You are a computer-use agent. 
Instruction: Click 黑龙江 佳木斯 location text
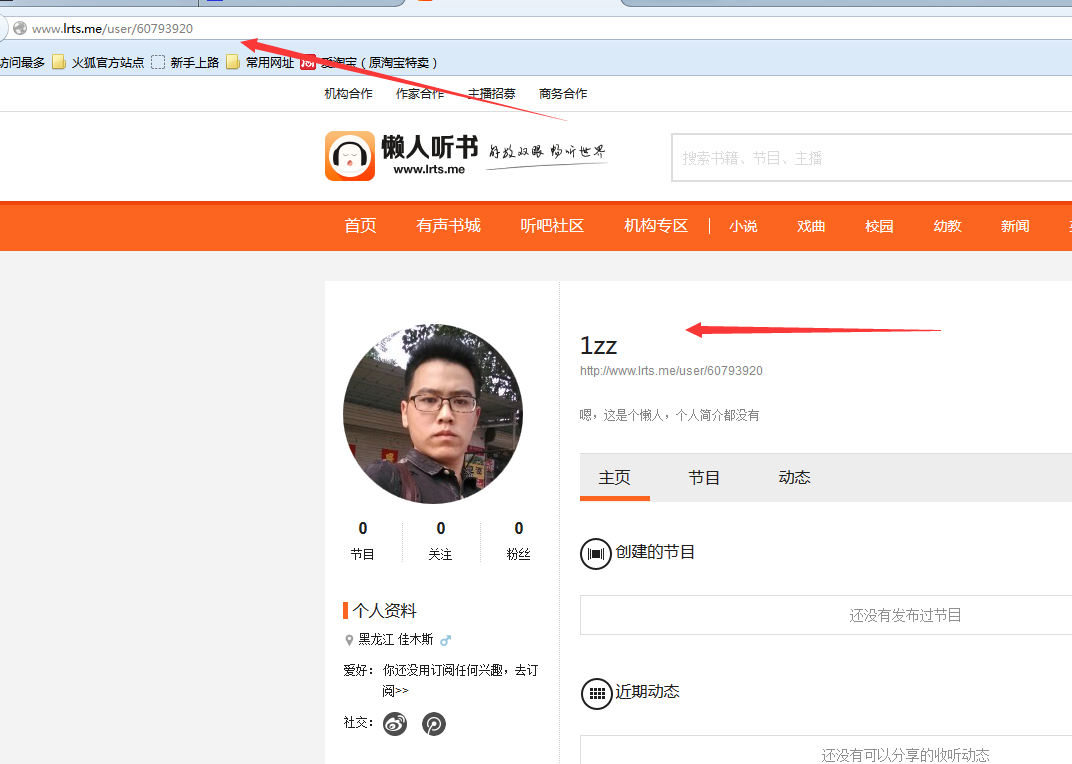pyautogui.click(x=396, y=640)
